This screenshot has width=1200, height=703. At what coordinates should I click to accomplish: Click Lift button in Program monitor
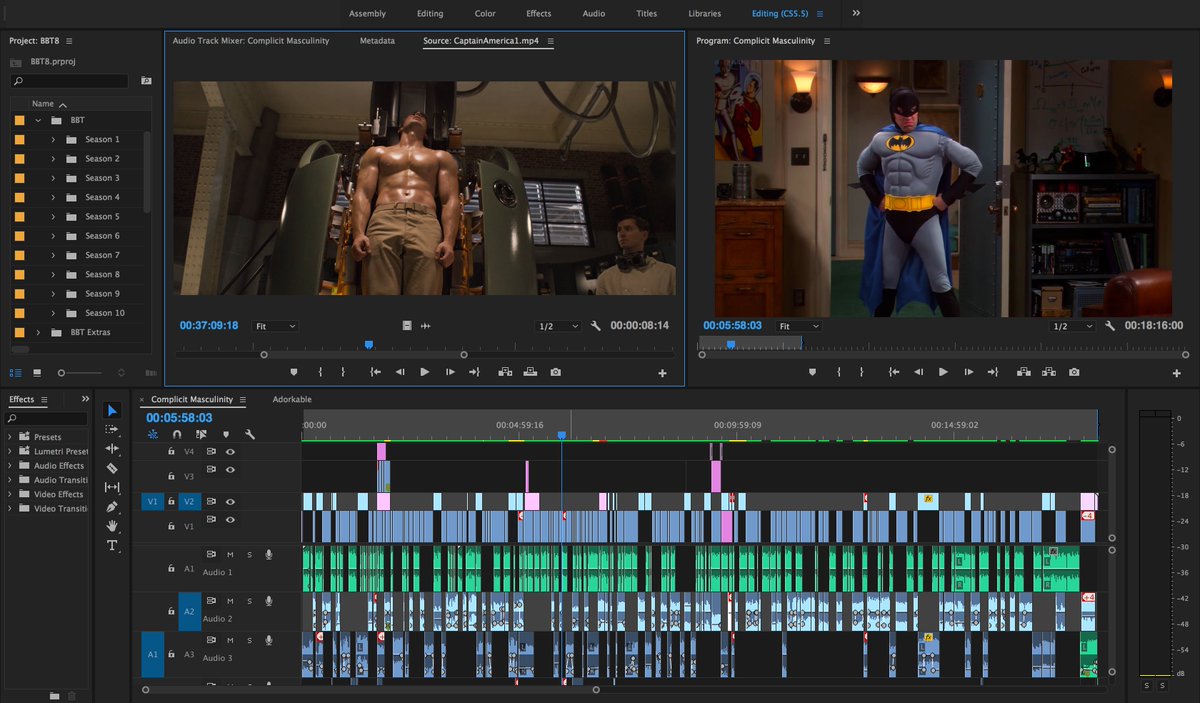1023,372
